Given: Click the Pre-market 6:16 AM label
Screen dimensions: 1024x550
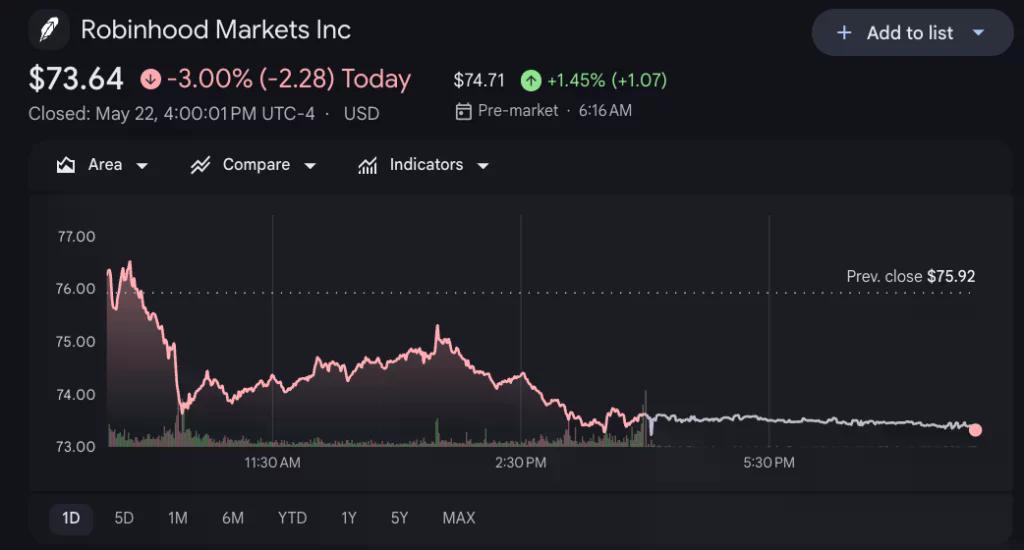Looking at the screenshot, I should coord(554,110).
